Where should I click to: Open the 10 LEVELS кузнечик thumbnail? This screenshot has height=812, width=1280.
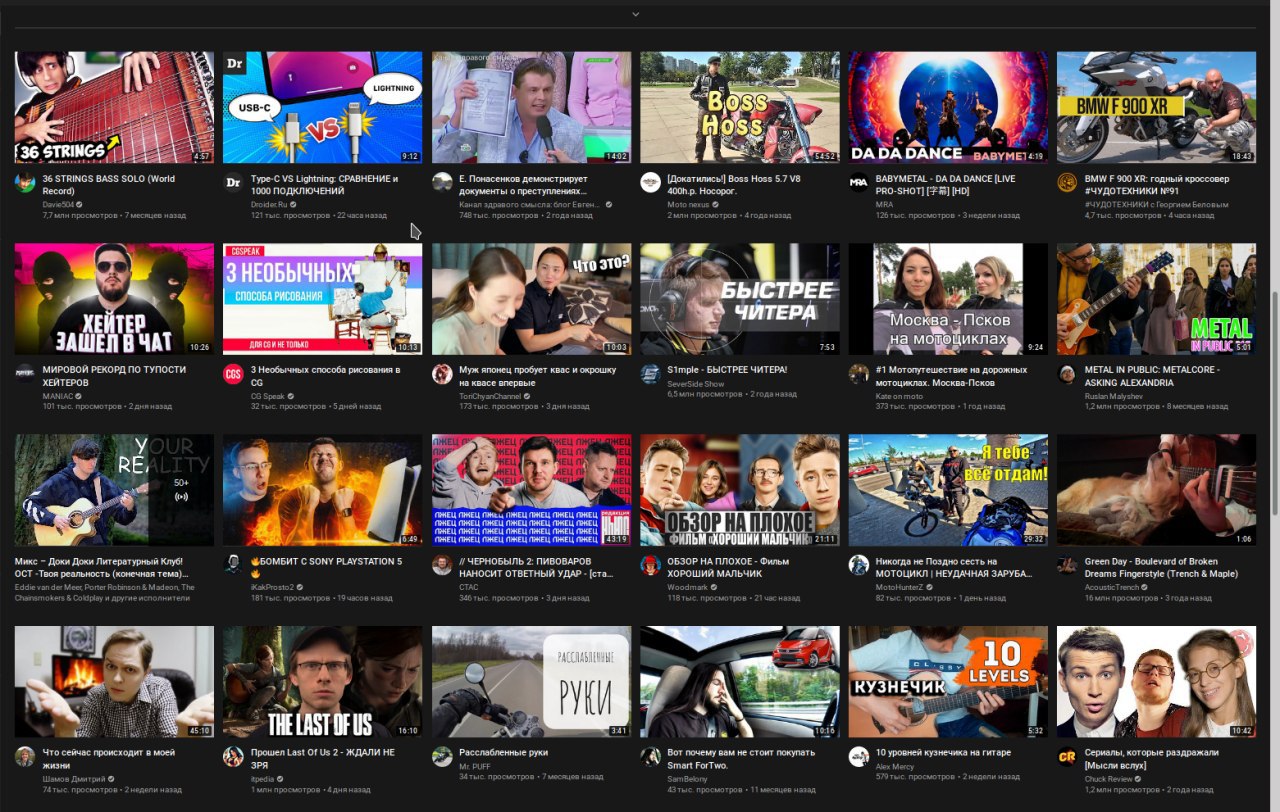[948, 682]
